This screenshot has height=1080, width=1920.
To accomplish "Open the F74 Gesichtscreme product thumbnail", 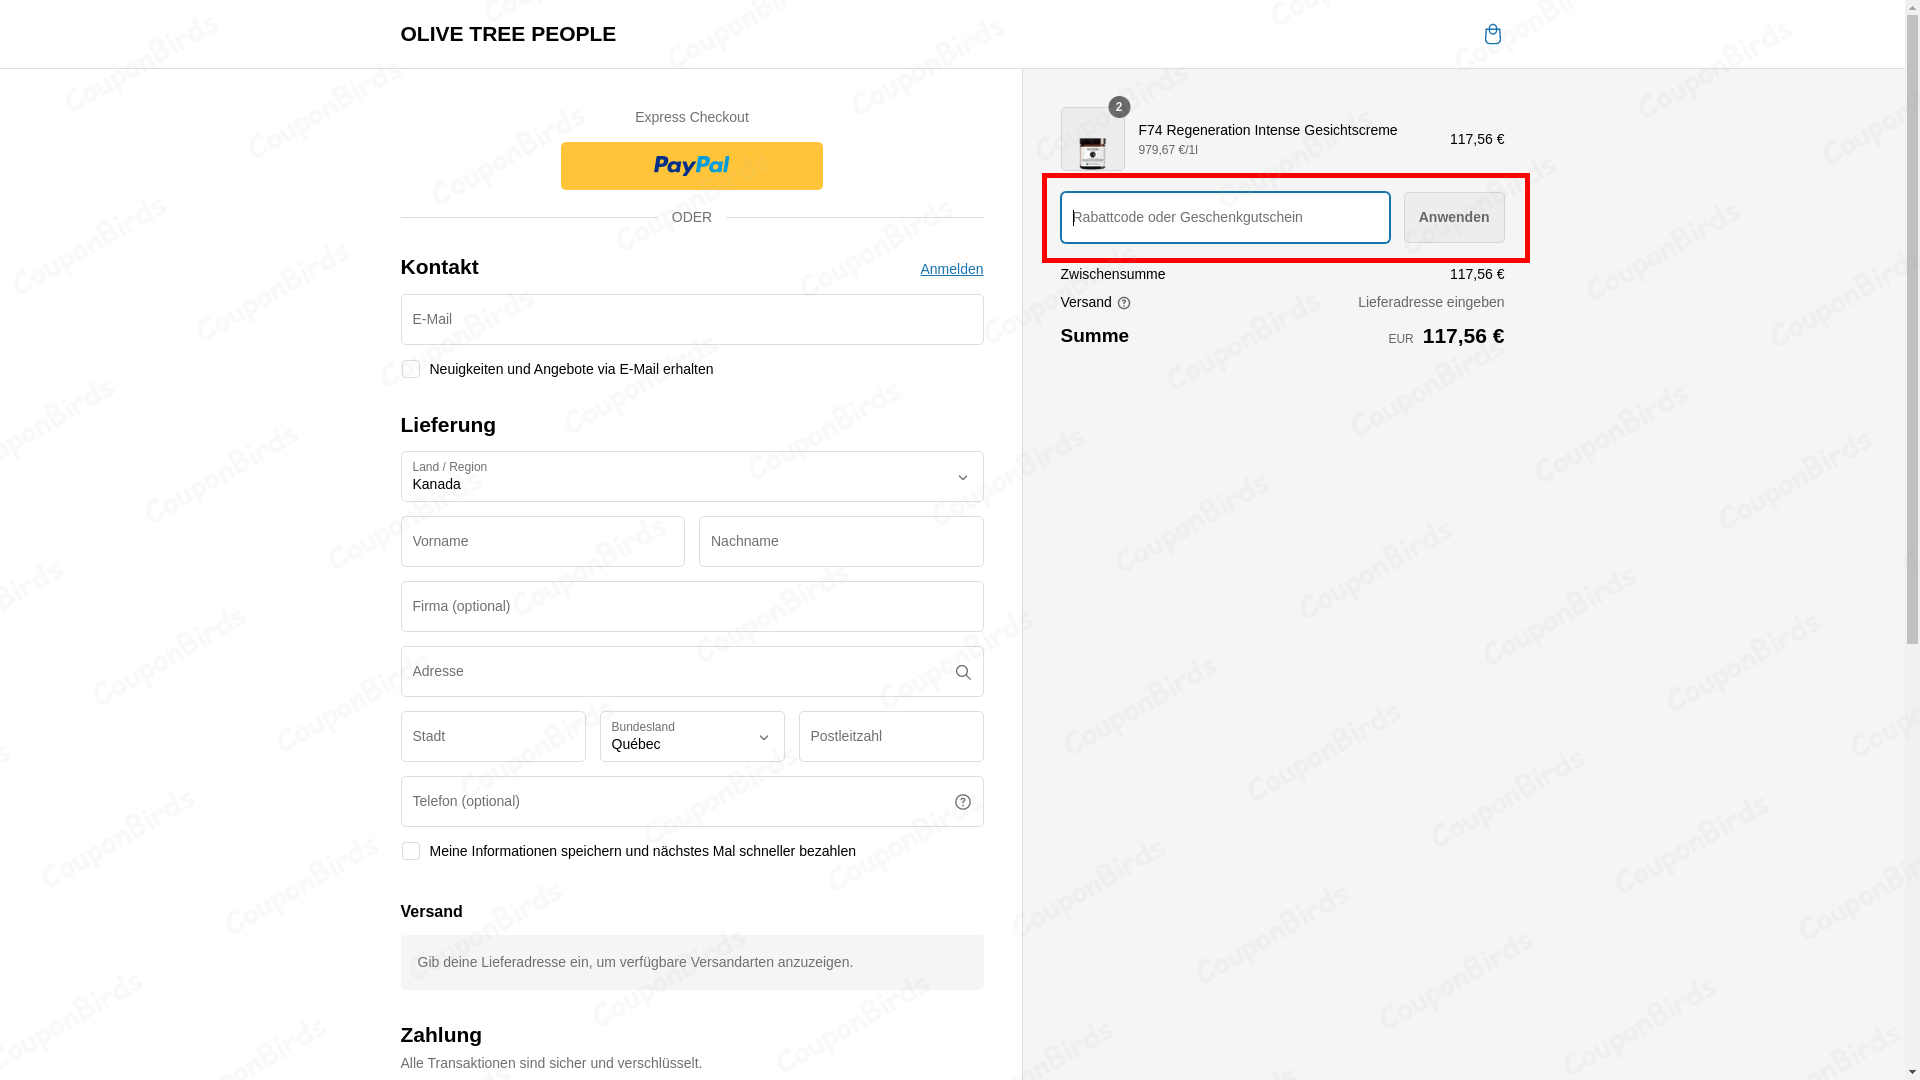I will [1092, 139].
